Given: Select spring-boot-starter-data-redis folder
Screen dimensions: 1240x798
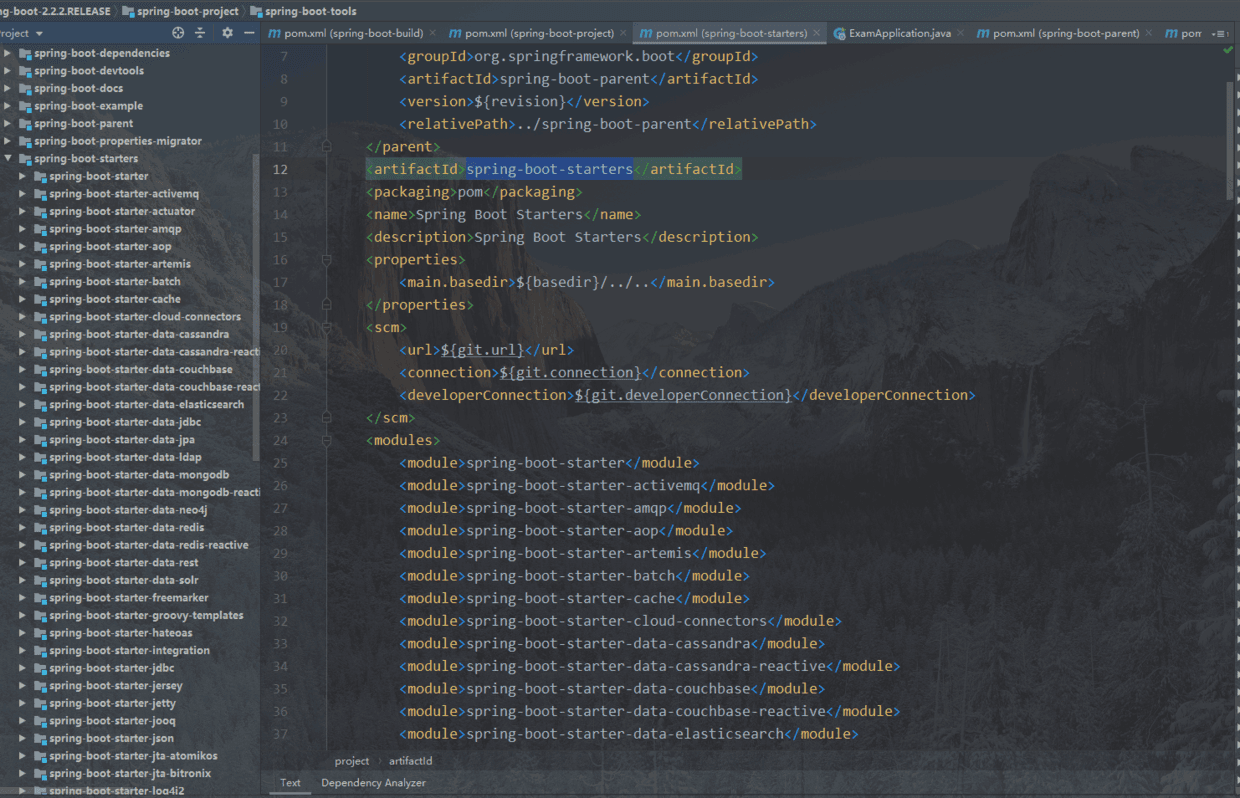Looking at the screenshot, I should [126, 527].
